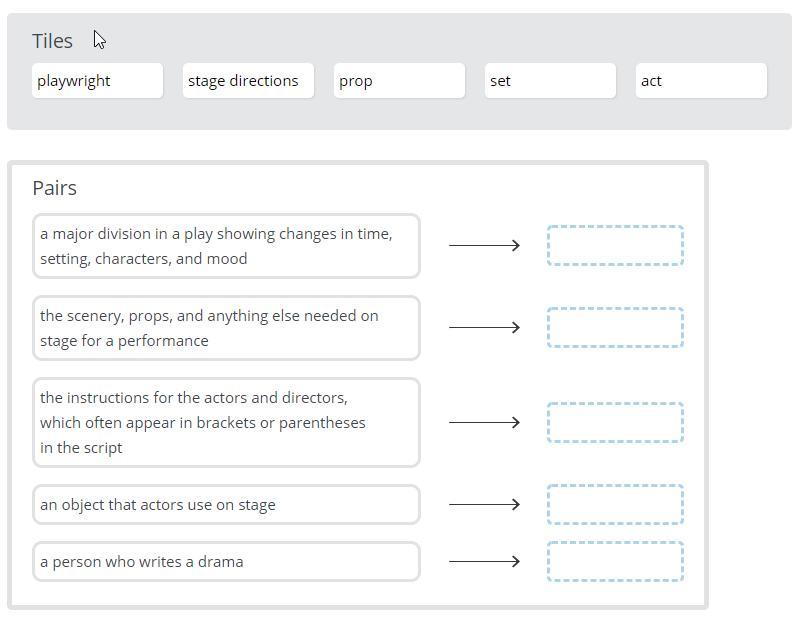Select the "act" tile
Screen dimensions: 795x627
tap(701, 81)
